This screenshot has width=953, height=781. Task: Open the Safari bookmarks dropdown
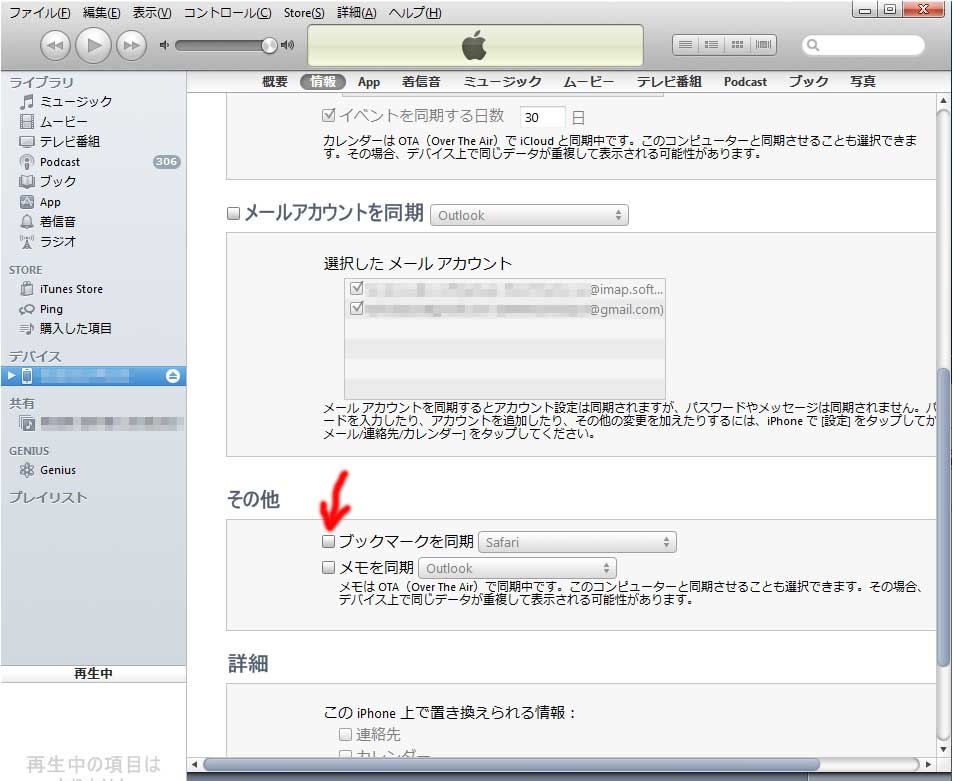tap(577, 542)
